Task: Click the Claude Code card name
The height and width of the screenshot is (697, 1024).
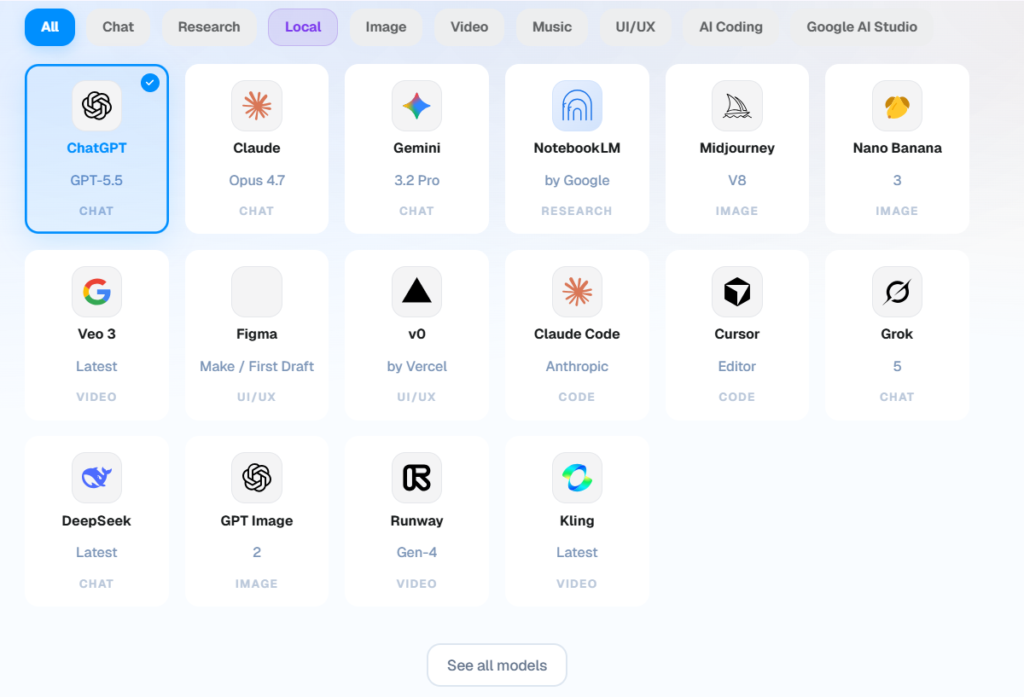Action: [x=577, y=334]
